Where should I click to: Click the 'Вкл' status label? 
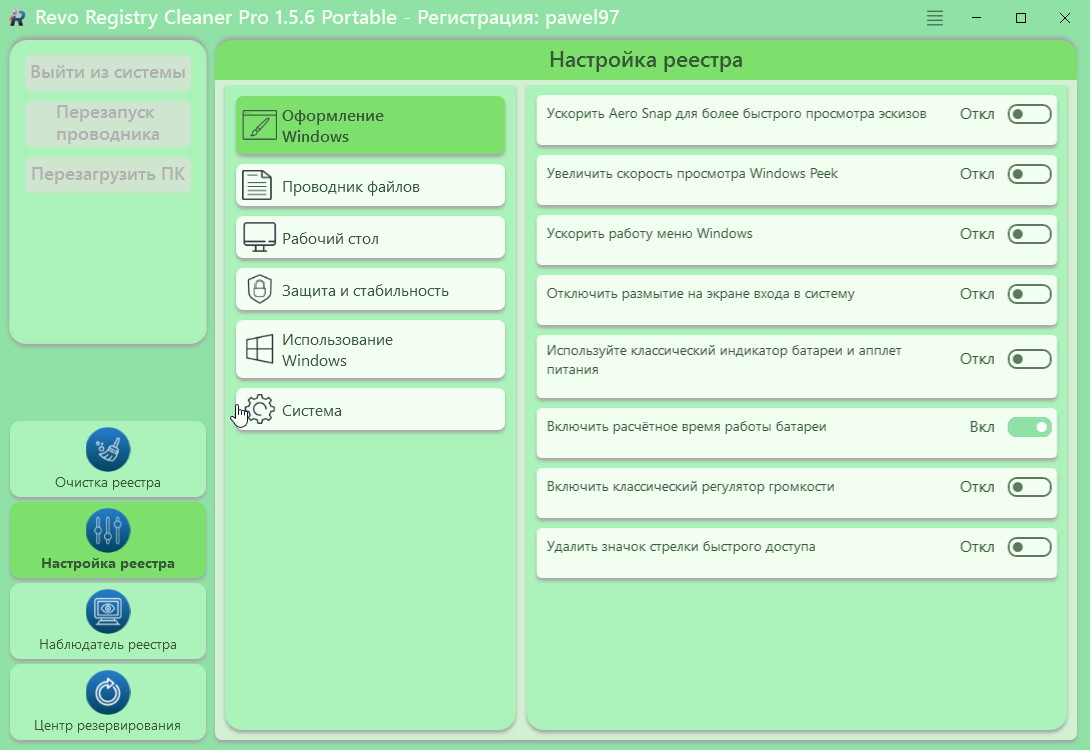click(982, 427)
